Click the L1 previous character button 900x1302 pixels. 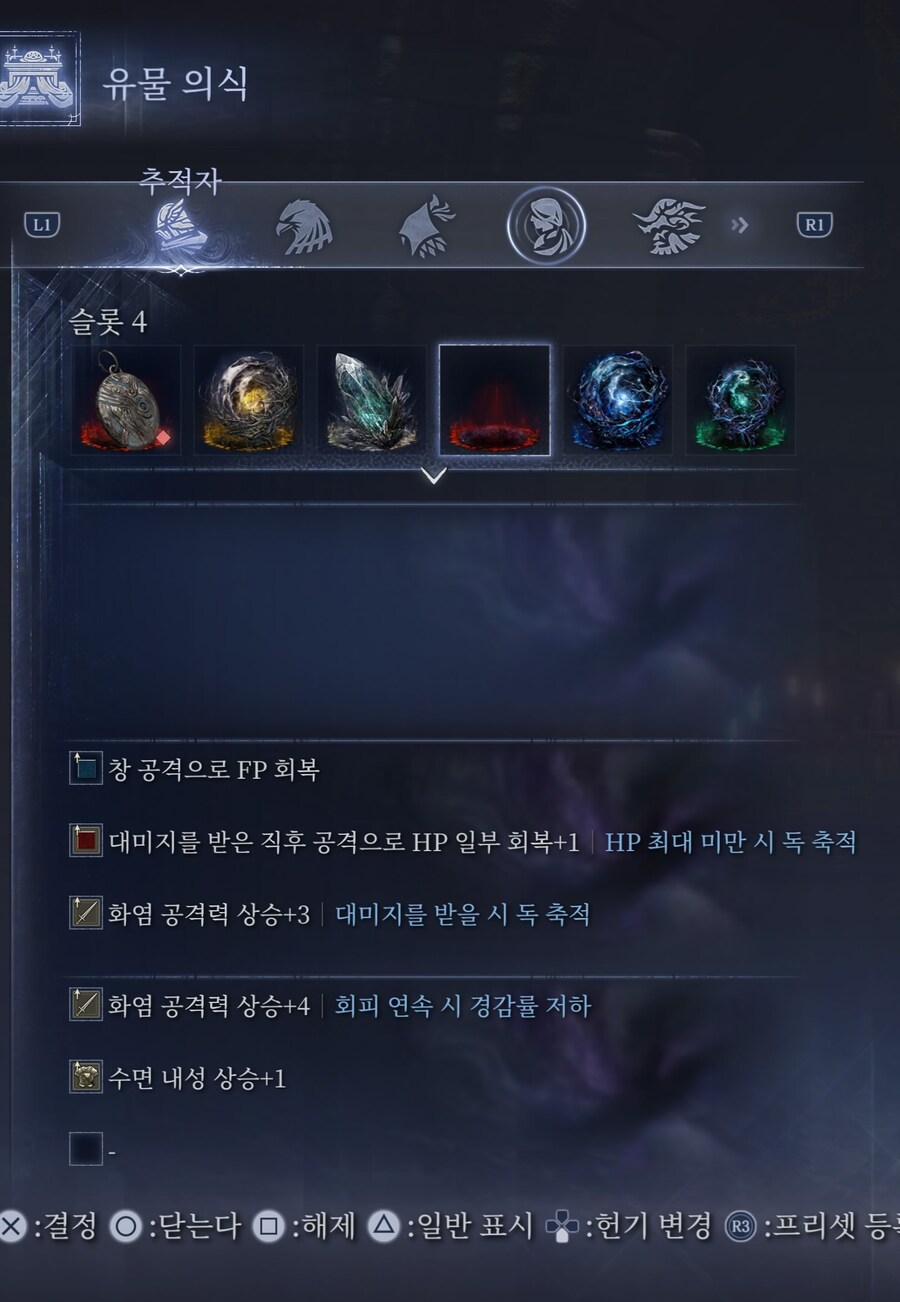(42, 225)
